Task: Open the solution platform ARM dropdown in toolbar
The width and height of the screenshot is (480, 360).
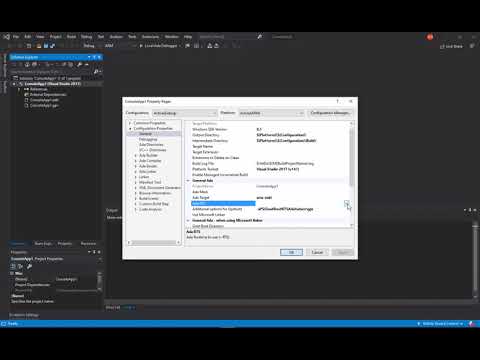Action: point(120,46)
